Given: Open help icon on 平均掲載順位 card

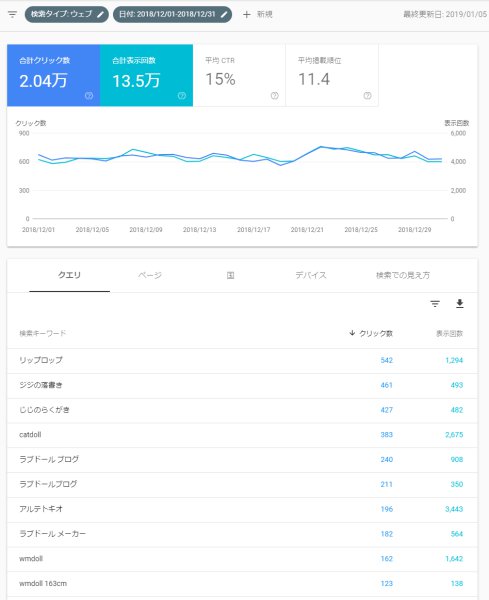Looking at the screenshot, I should (x=367, y=96).
